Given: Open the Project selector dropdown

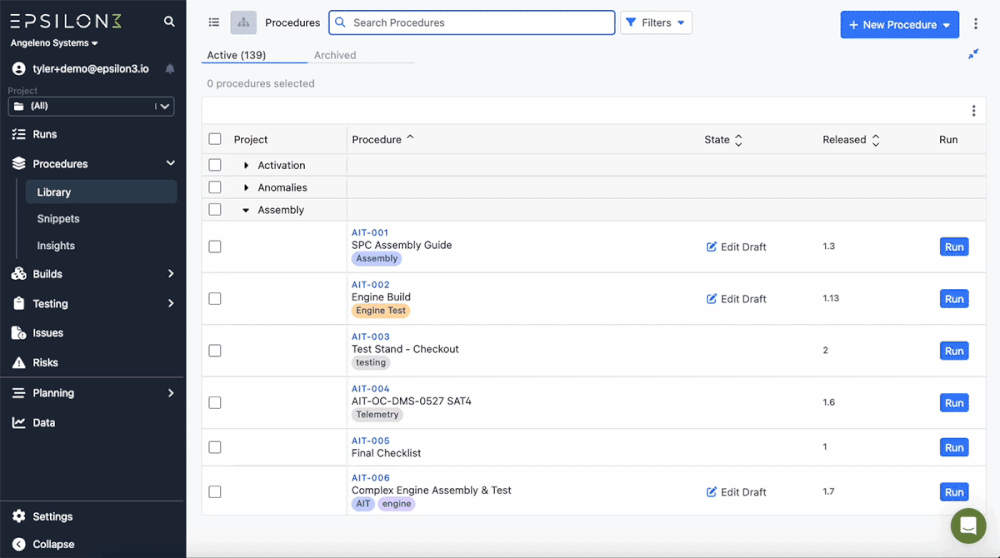Looking at the screenshot, I should [x=91, y=106].
